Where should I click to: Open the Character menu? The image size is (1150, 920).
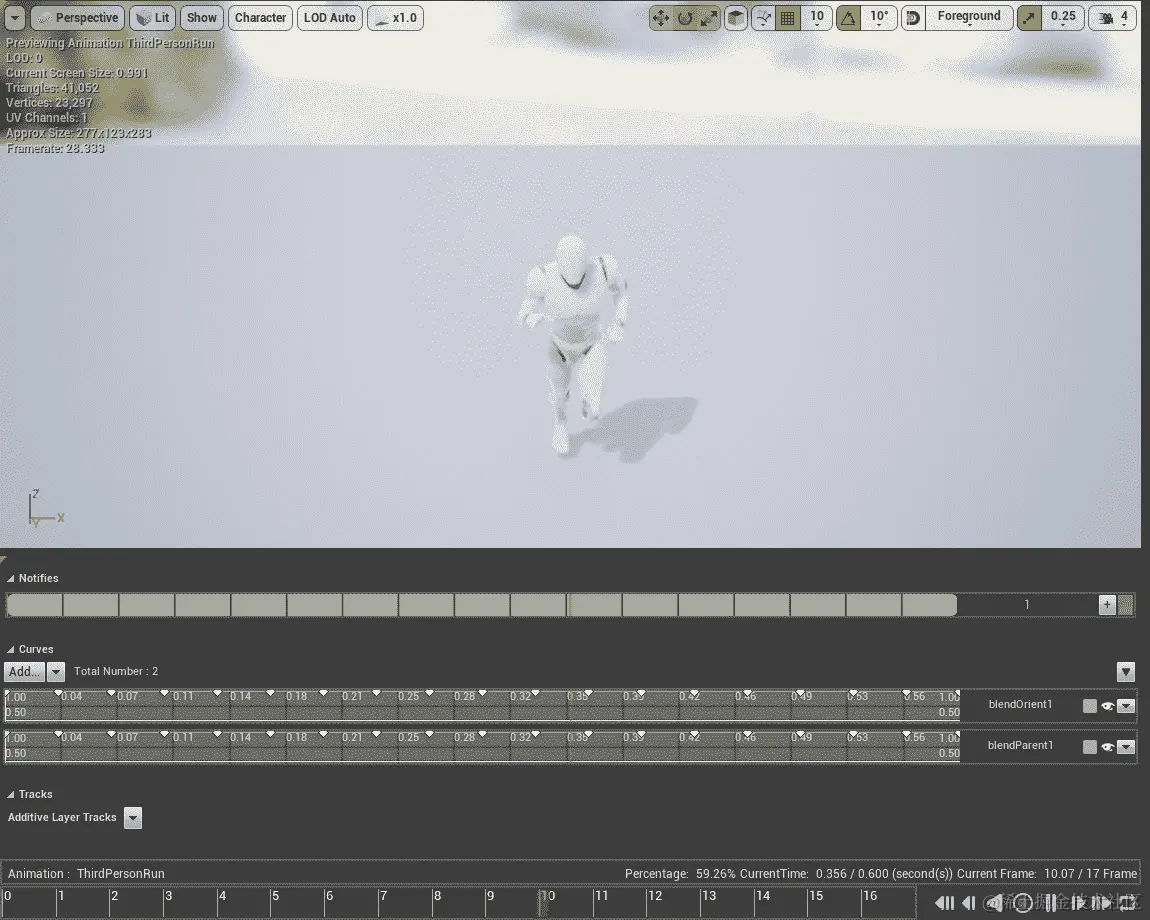[x=260, y=18]
